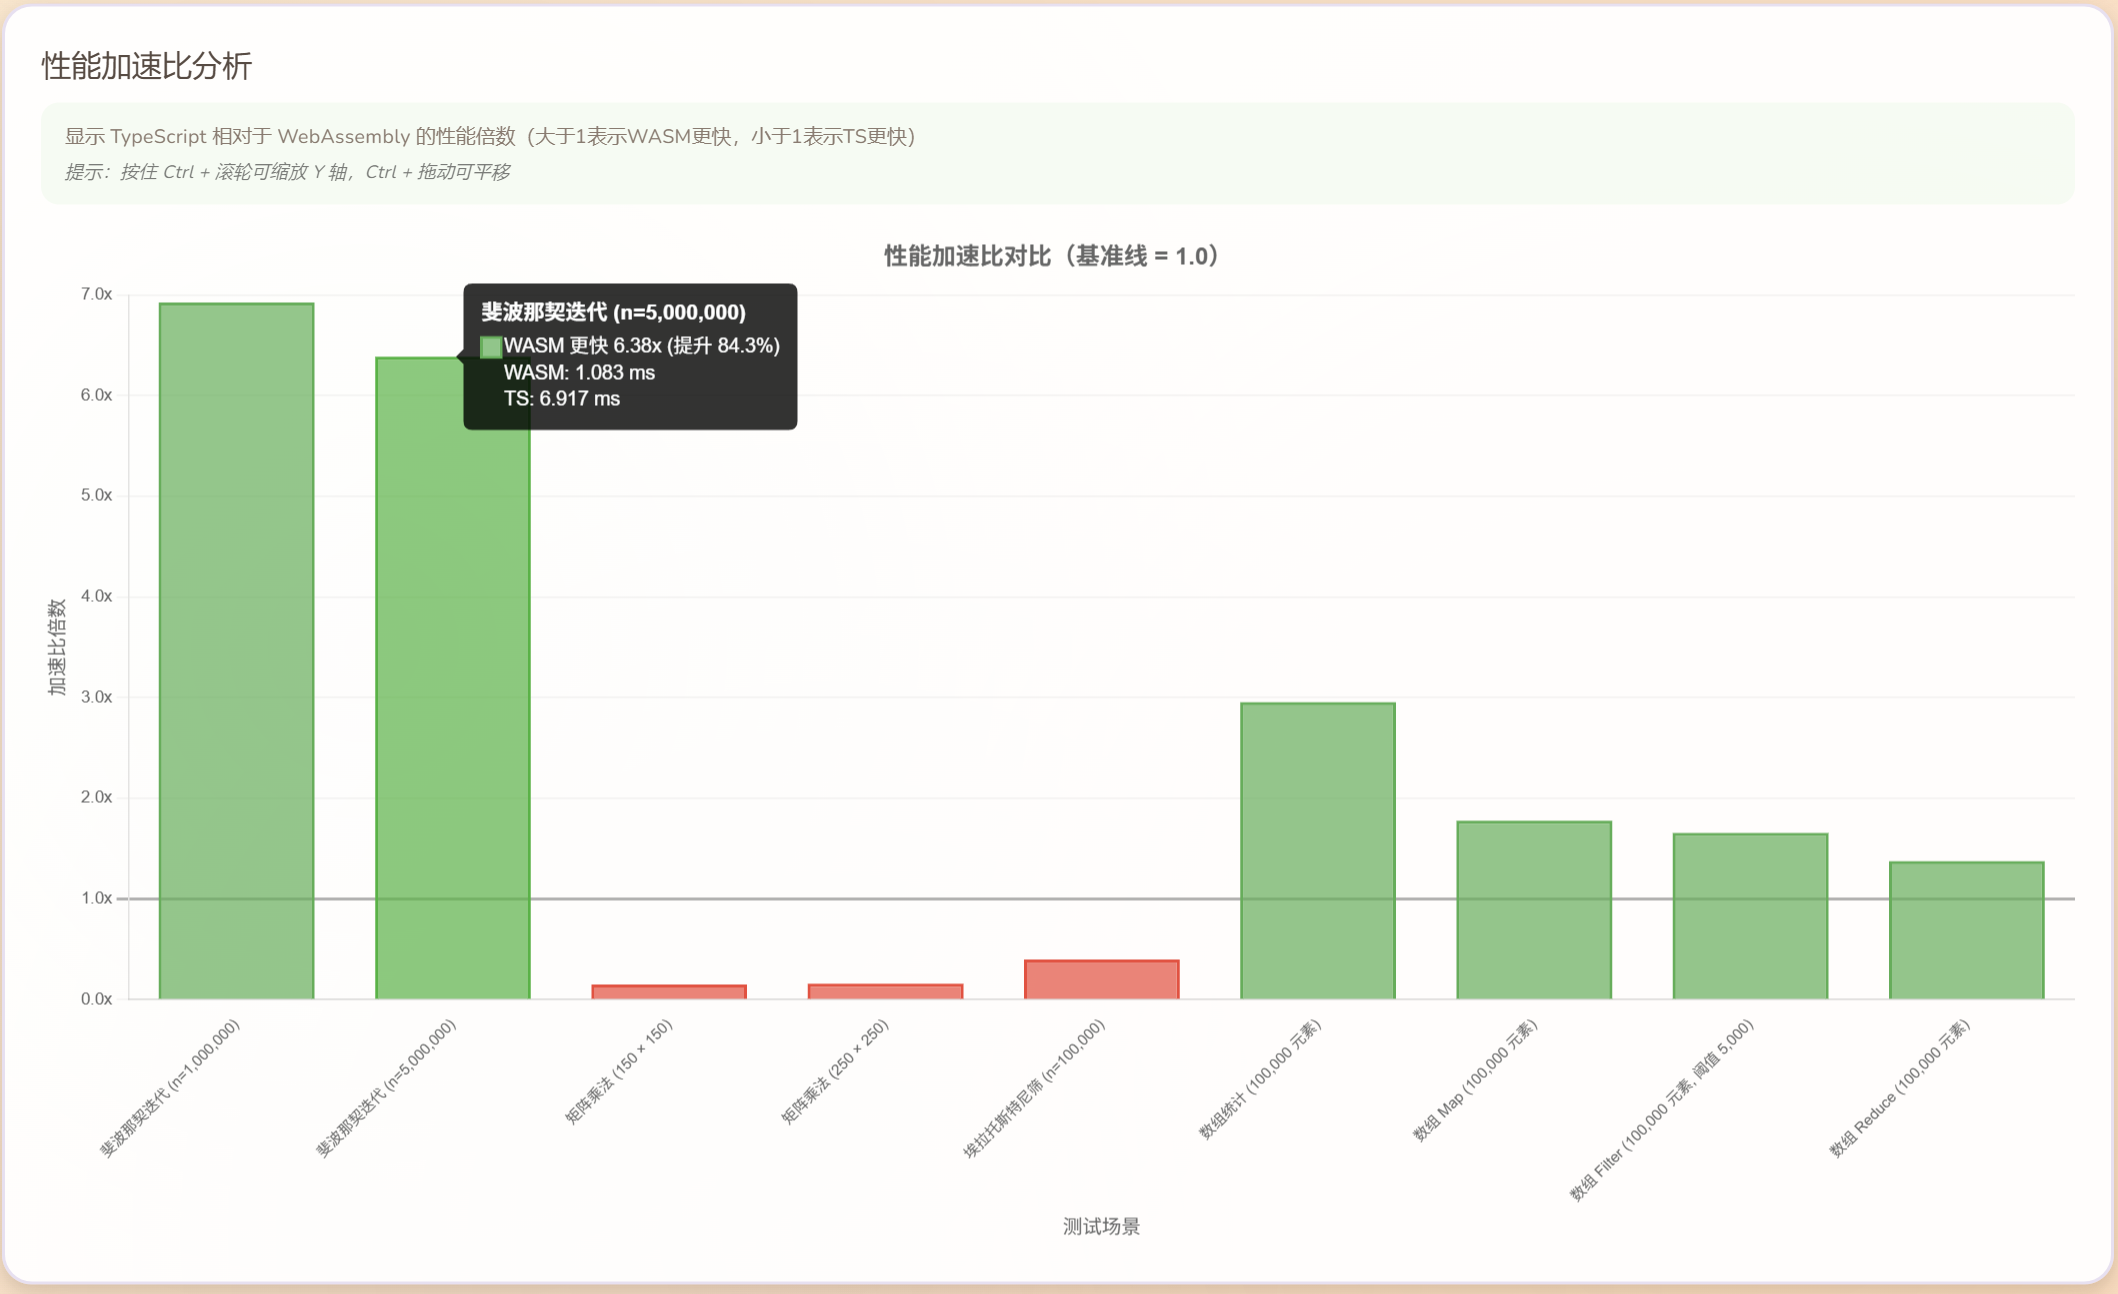Click the 性能加速比分析 heading

tap(147, 66)
